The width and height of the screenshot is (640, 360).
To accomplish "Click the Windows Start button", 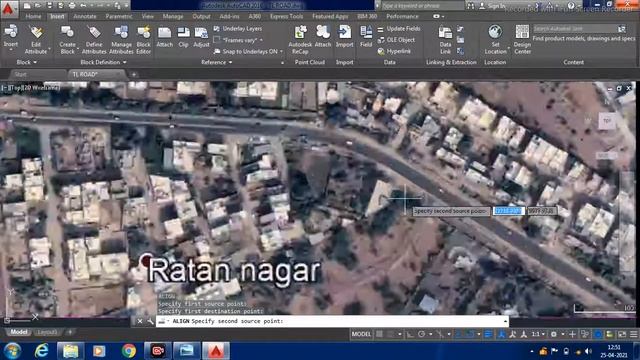I will point(12,351).
